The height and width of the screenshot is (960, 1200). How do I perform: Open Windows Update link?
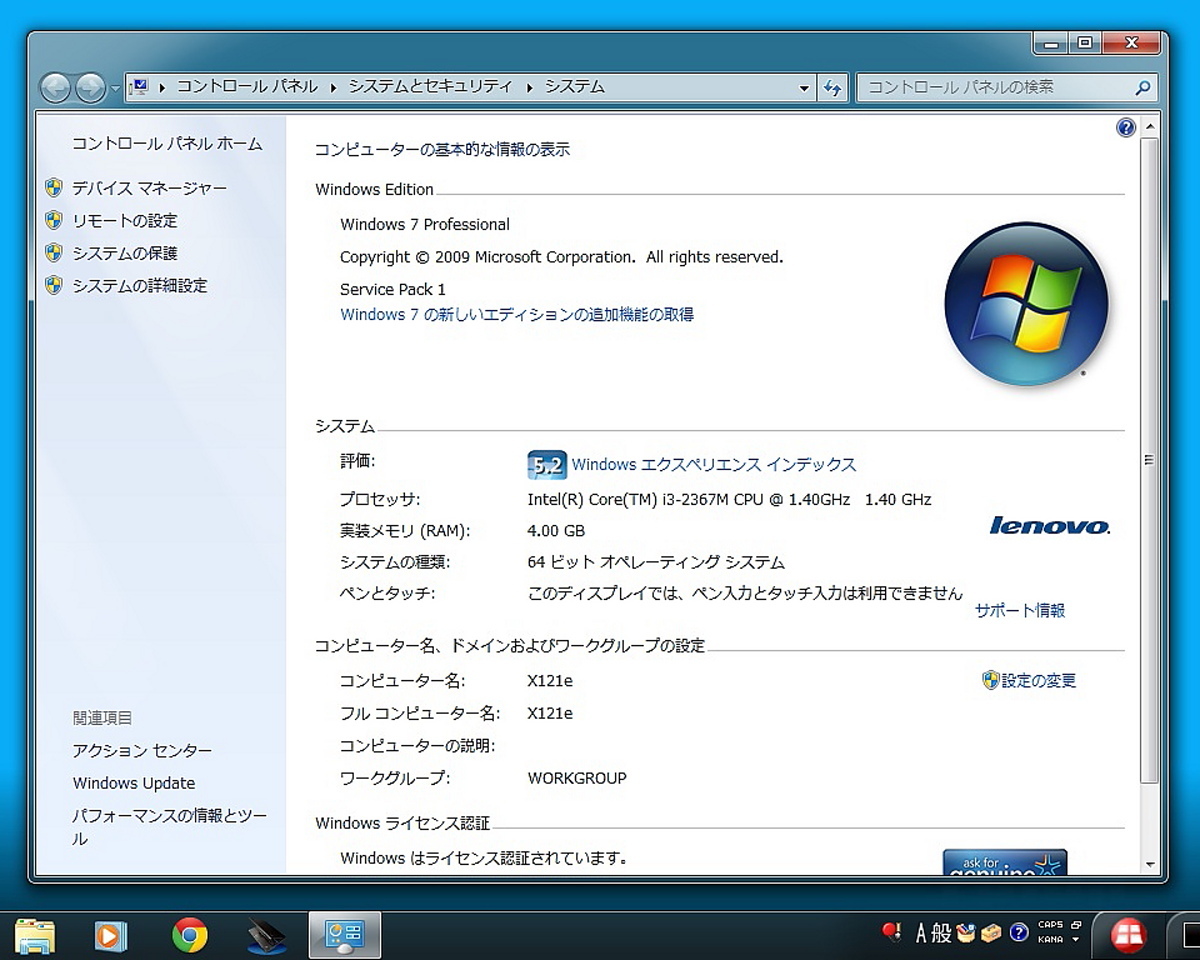coord(134,783)
